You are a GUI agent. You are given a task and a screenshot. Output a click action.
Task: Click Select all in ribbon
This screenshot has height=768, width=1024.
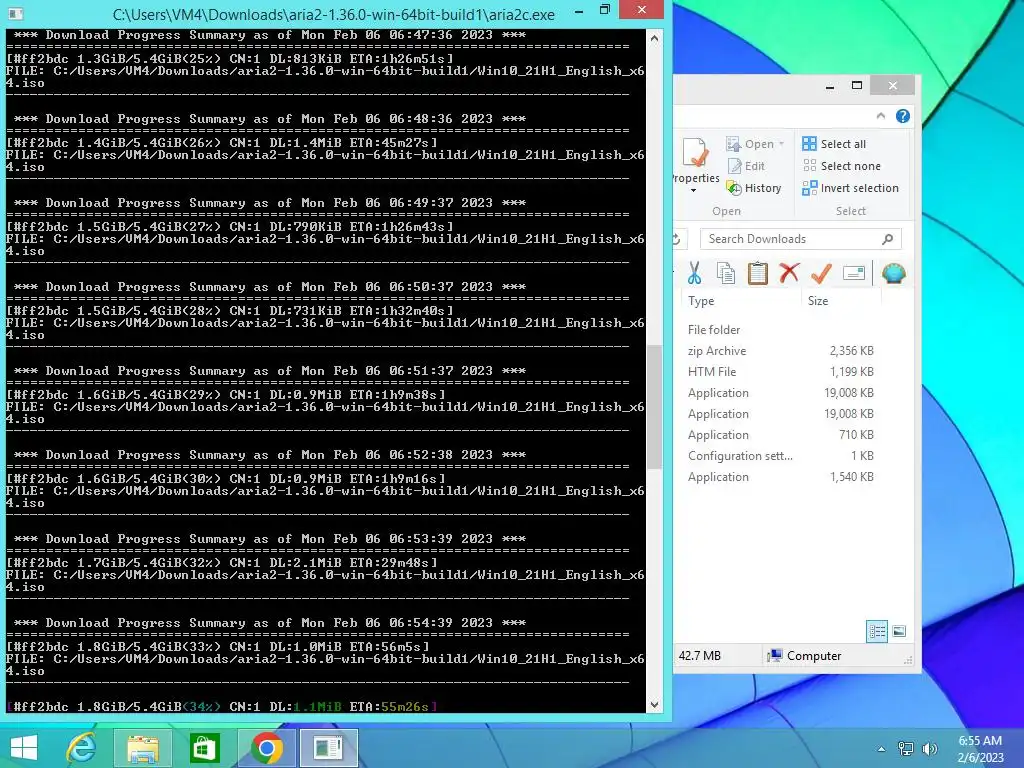click(834, 144)
